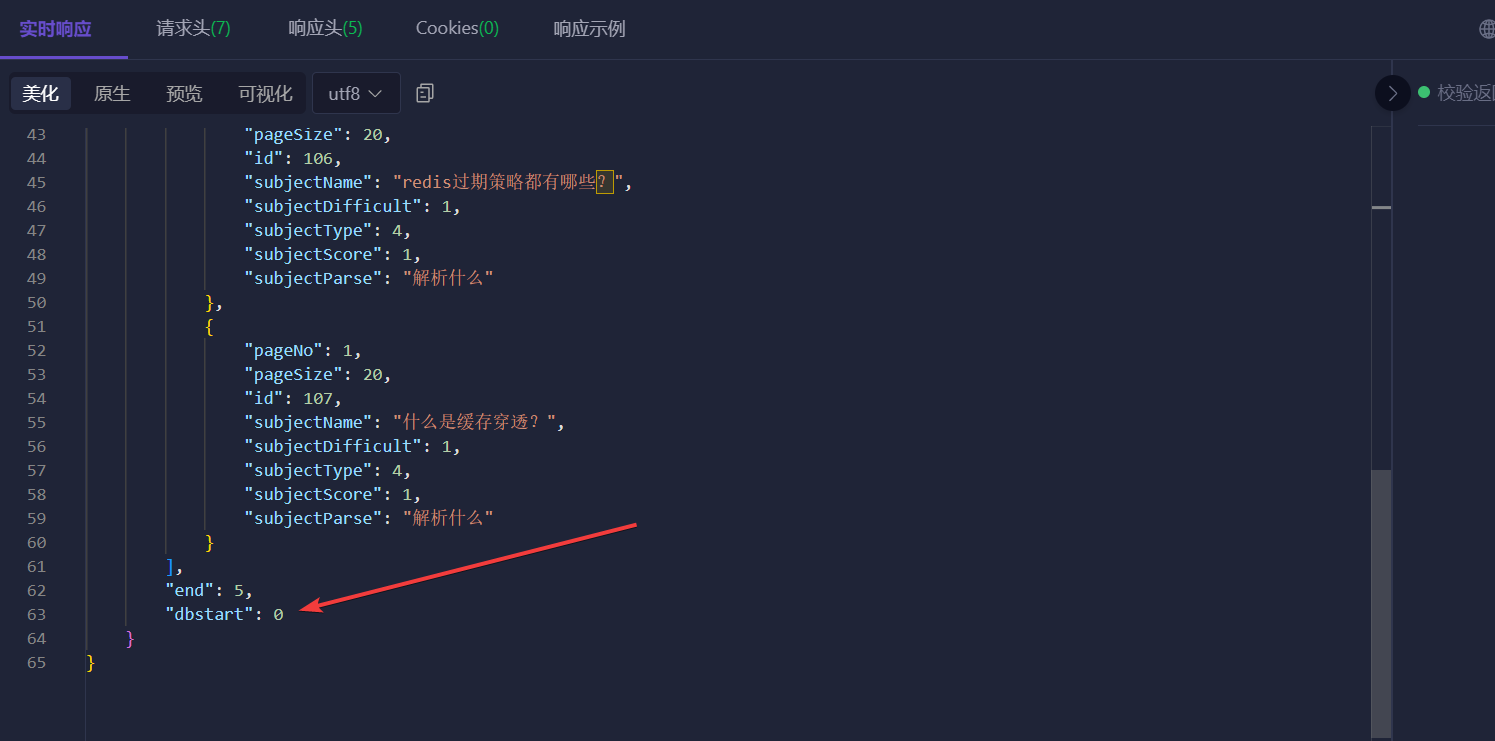Click the text "什么是缓存穿透？"
The width and height of the screenshot is (1495, 741).
point(474,422)
